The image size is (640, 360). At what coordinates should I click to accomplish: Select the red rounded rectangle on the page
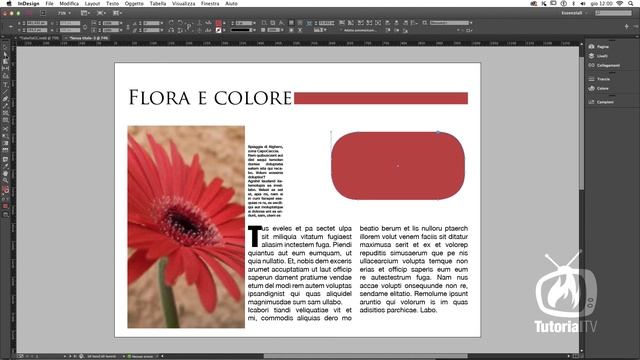(x=398, y=165)
